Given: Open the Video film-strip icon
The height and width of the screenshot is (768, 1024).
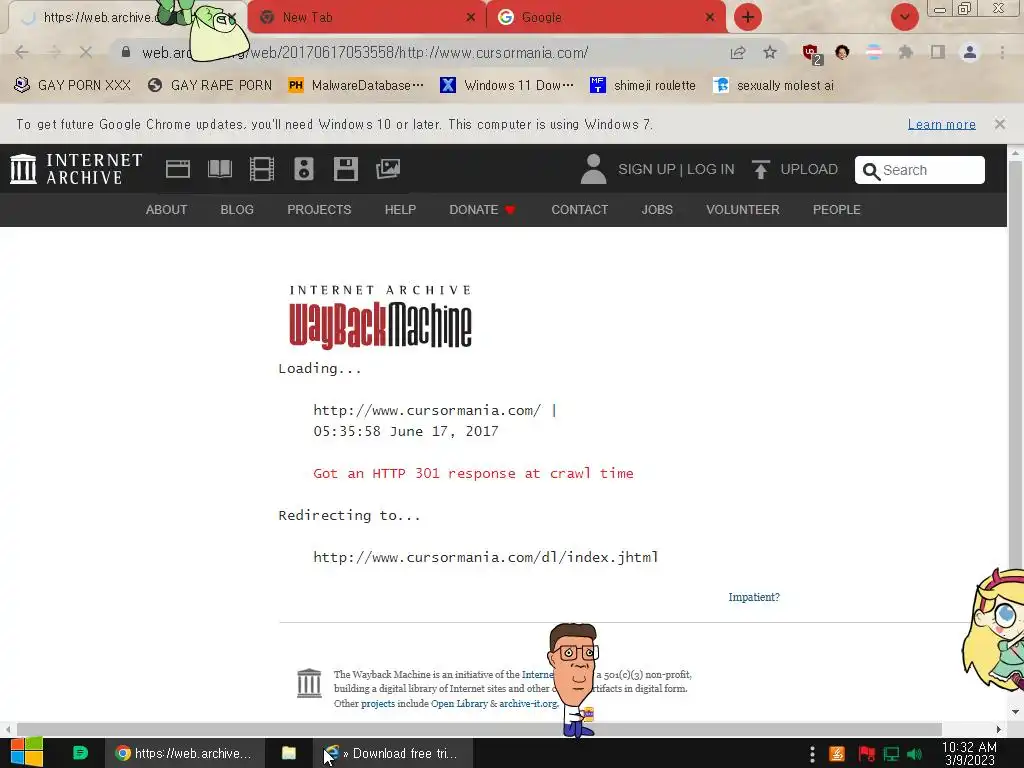Looking at the screenshot, I should 261,169.
